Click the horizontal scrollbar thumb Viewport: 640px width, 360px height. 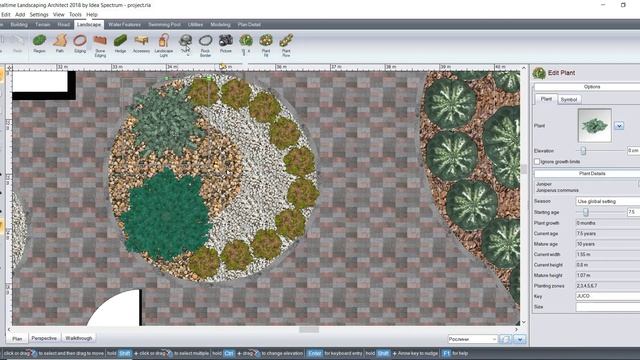309,330
